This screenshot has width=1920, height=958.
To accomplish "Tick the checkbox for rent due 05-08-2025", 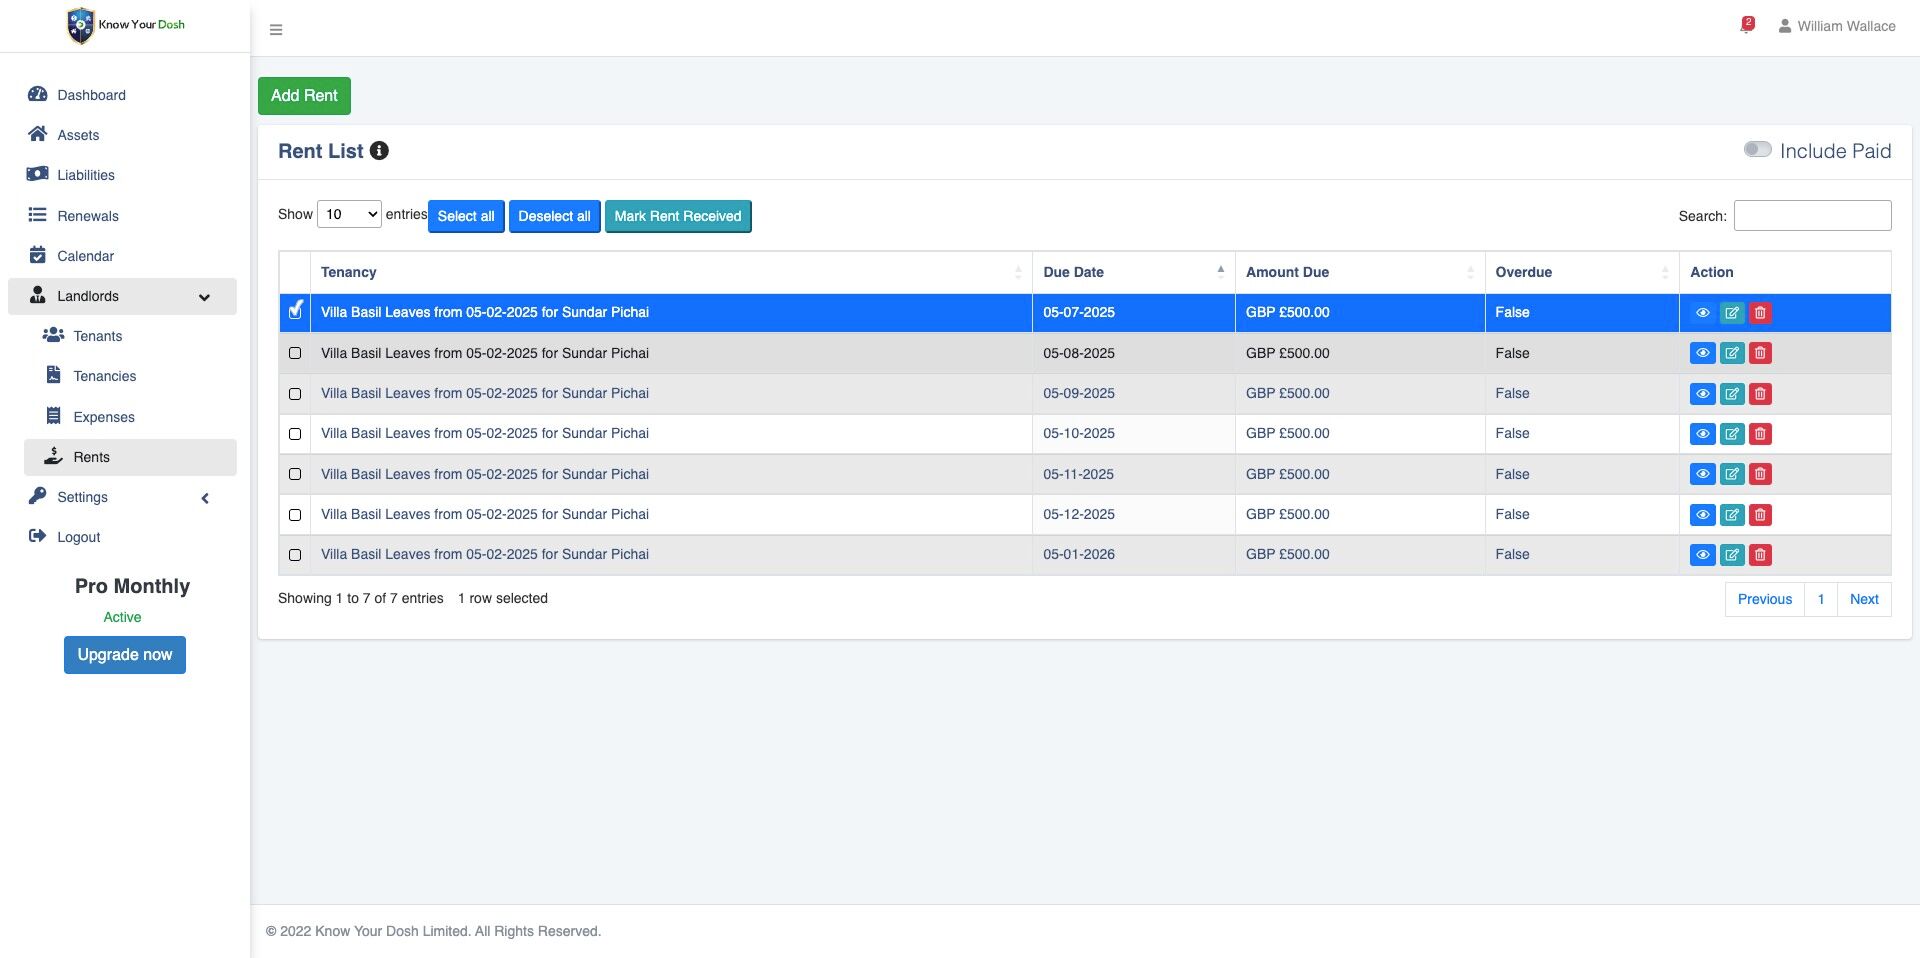I will click(x=295, y=353).
